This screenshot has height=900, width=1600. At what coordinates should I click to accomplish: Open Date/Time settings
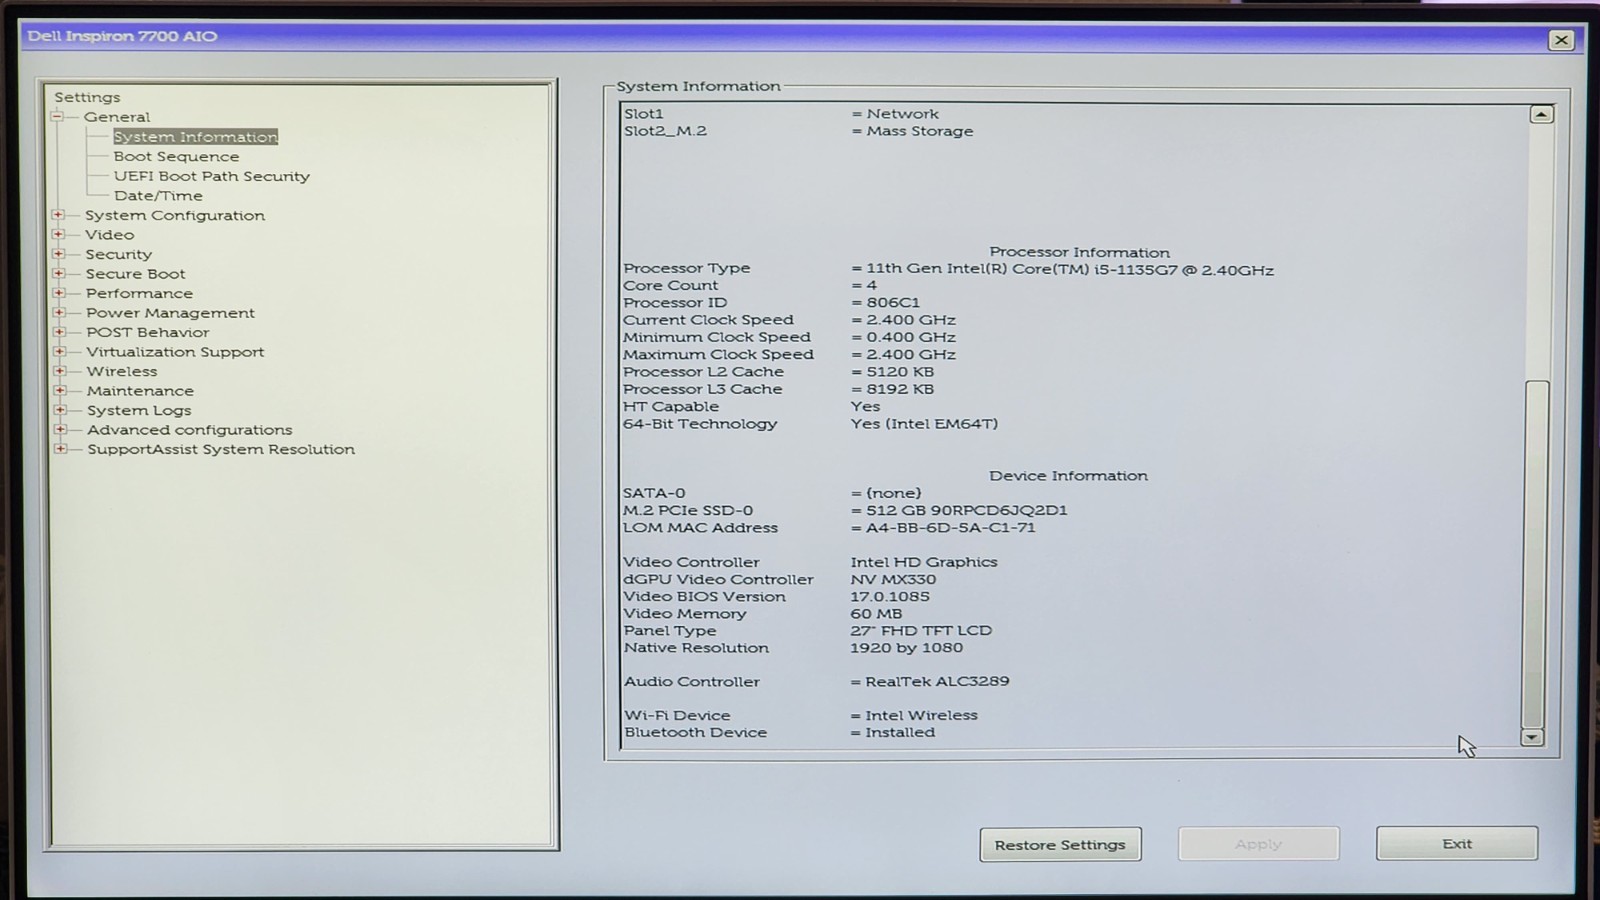(158, 196)
